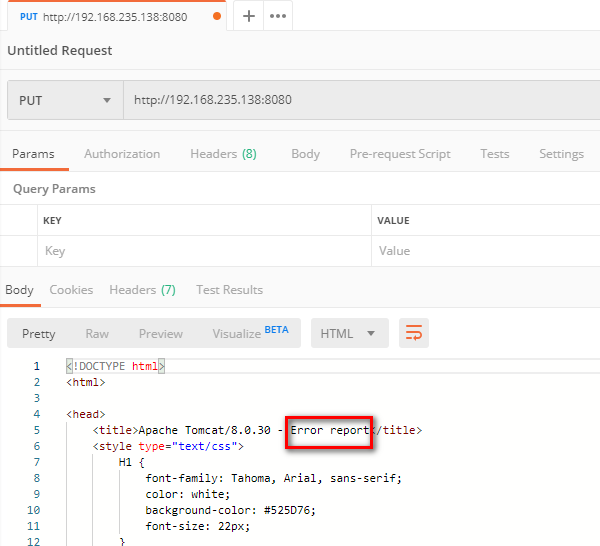
Task: Open the Visualize BETA view
Action: click(x=249, y=333)
